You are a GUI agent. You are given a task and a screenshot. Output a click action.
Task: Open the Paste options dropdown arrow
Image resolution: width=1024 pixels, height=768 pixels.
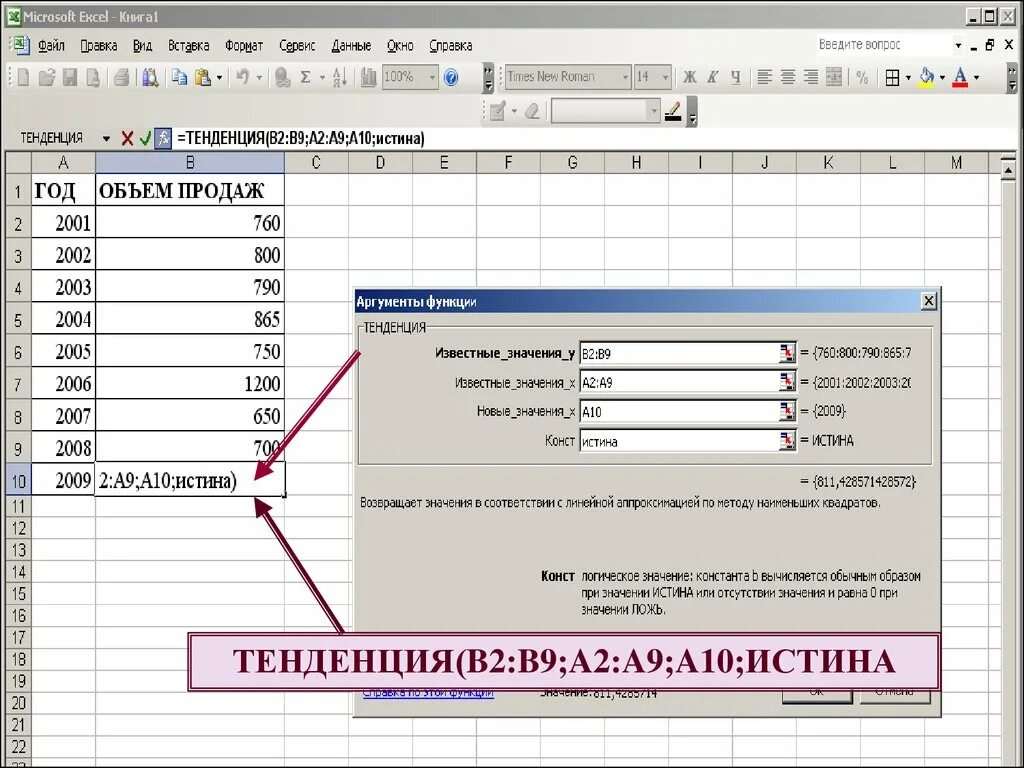click(x=219, y=78)
